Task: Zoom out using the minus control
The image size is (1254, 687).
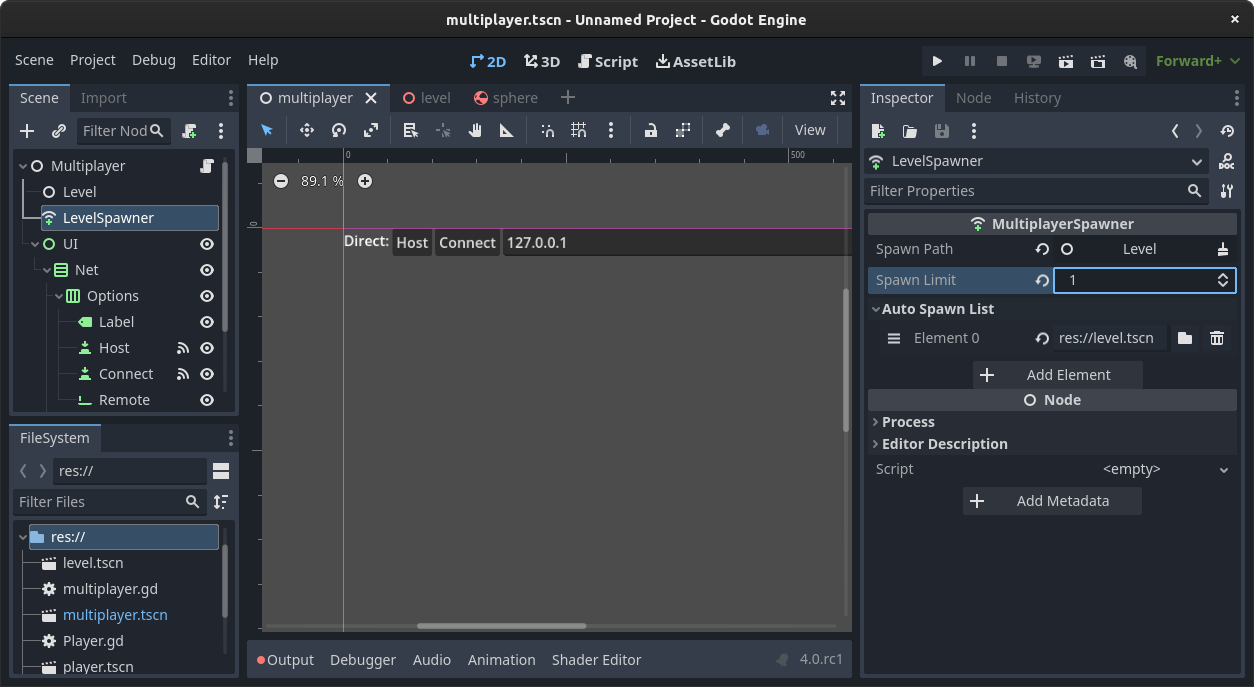Action: [x=281, y=181]
